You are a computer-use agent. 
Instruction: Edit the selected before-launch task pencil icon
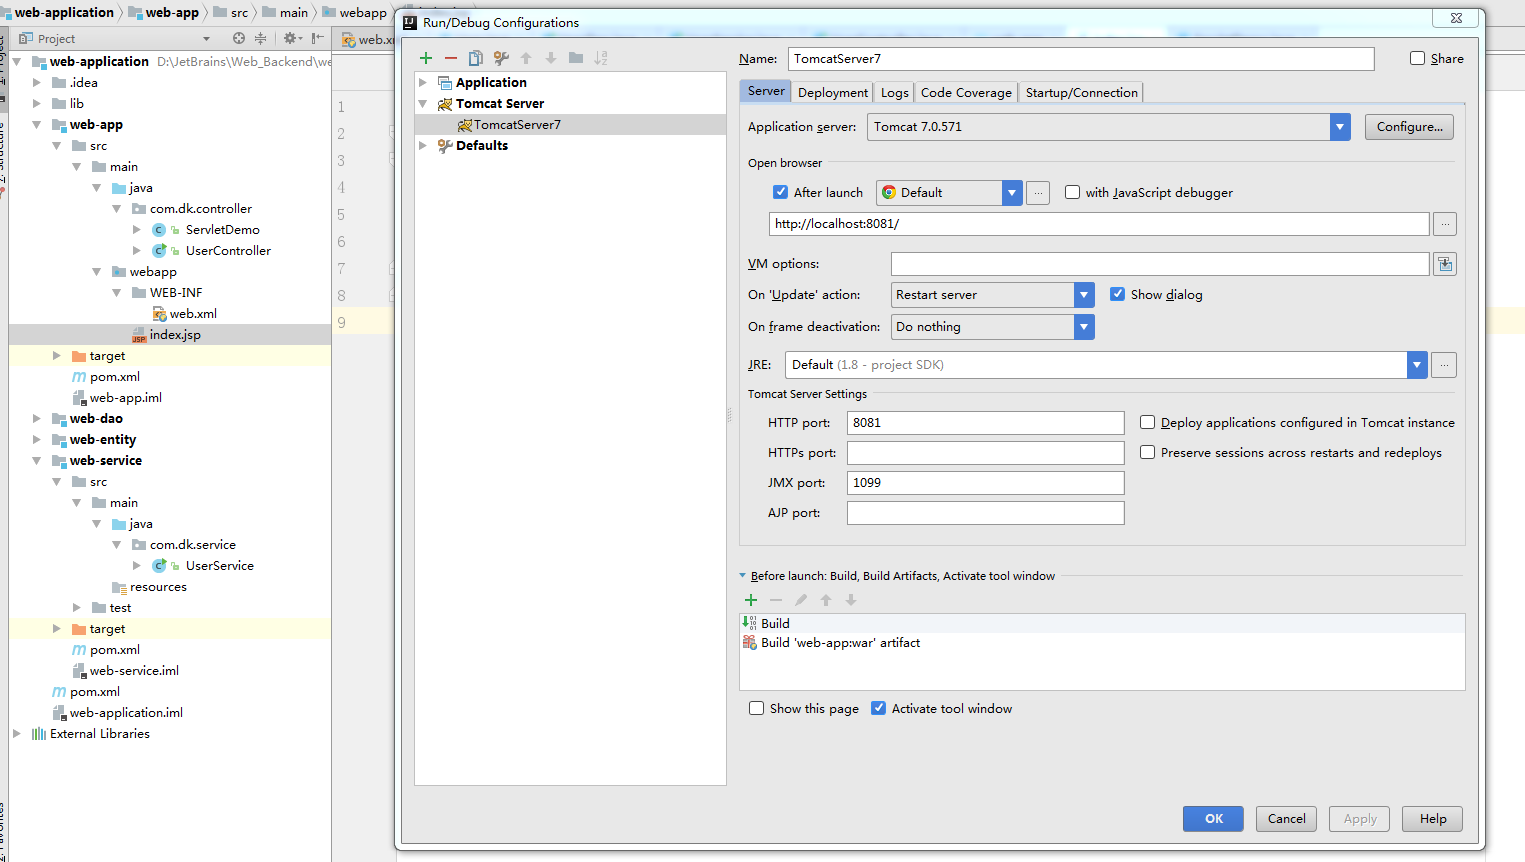point(801,600)
